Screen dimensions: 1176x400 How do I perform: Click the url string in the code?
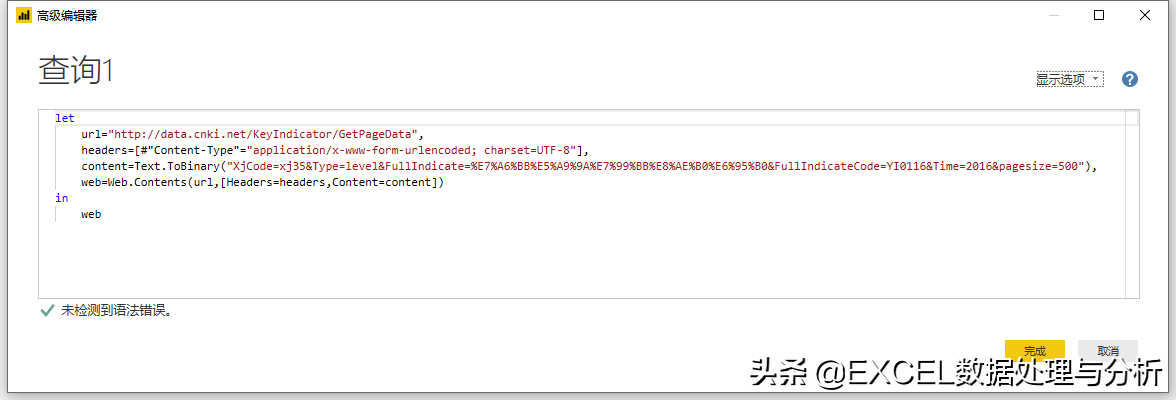[x=264, y=134]
